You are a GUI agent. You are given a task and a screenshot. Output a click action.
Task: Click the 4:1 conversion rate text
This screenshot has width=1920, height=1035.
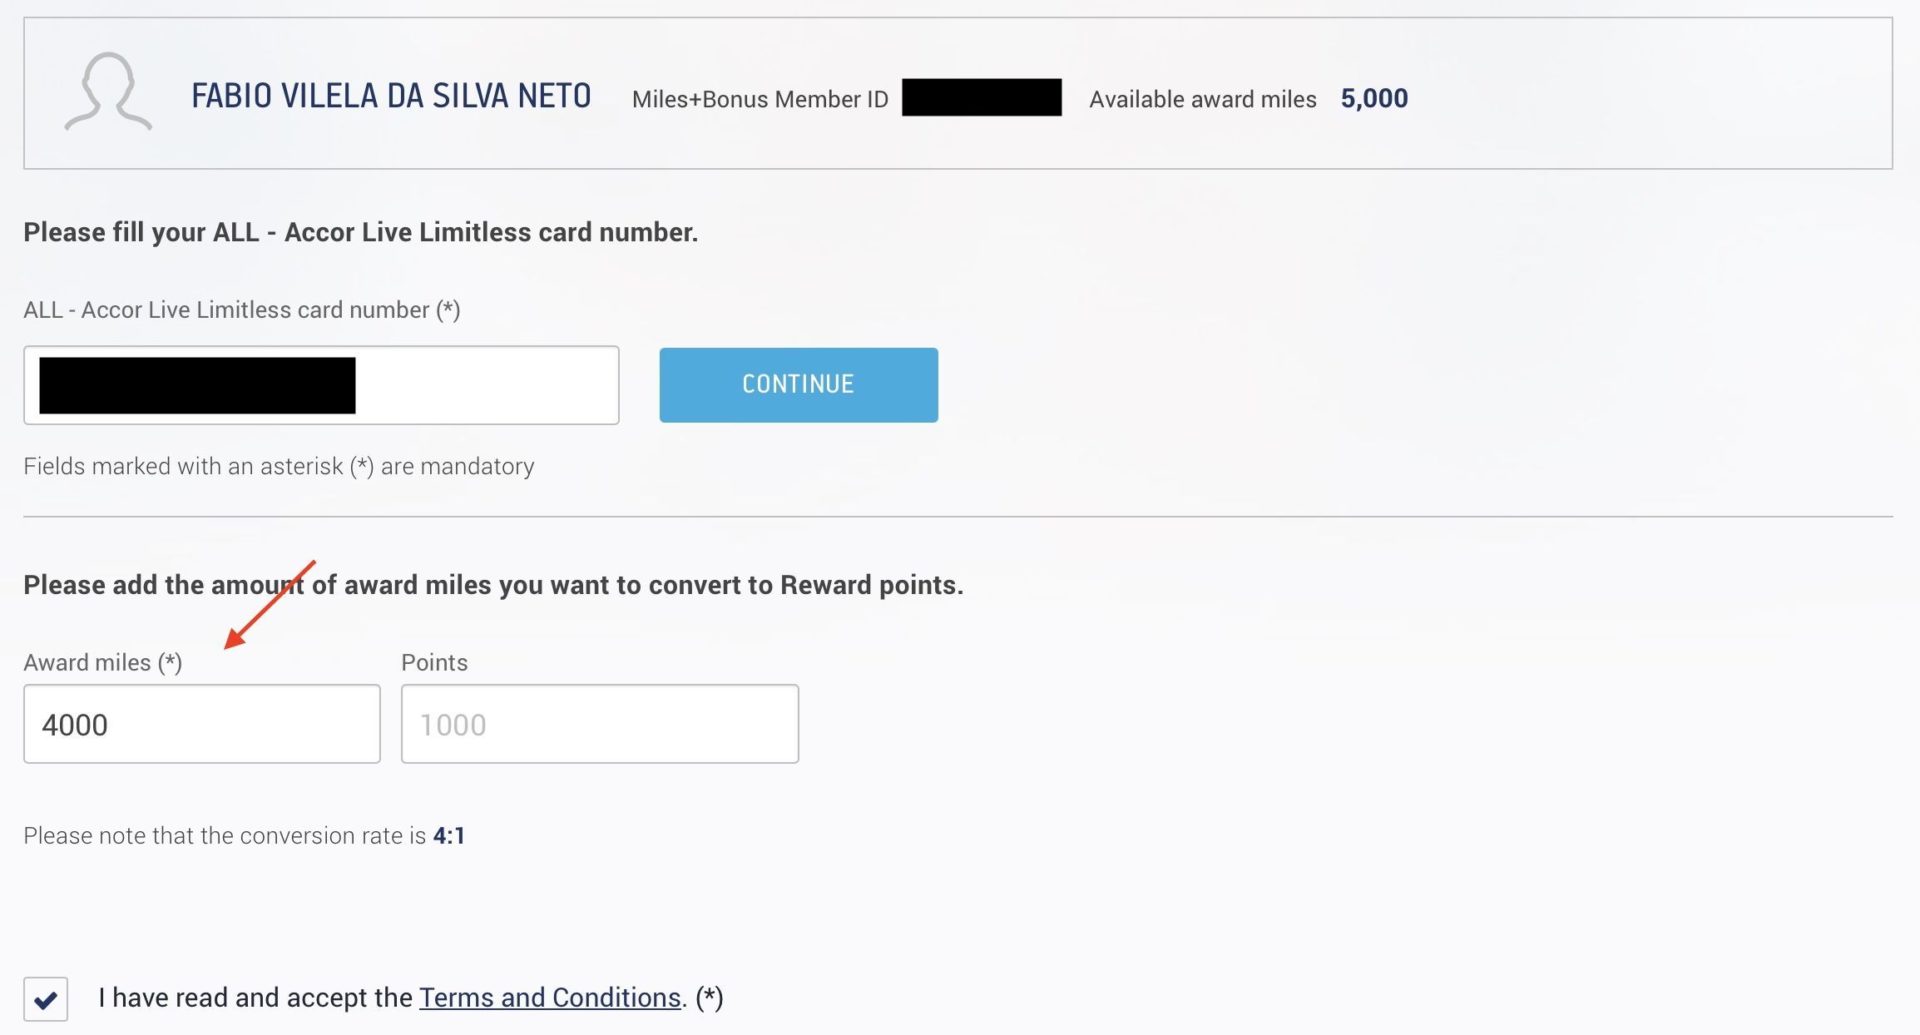[449, 835]
